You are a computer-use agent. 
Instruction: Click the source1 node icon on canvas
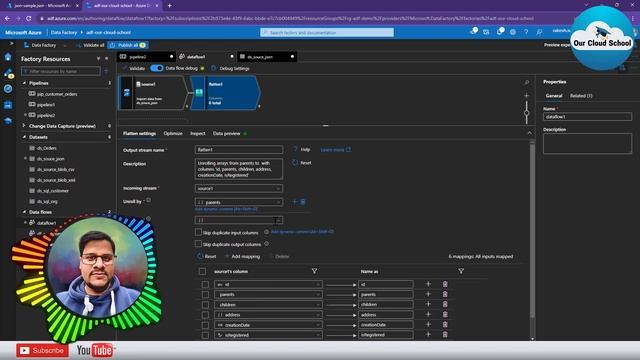127,93
